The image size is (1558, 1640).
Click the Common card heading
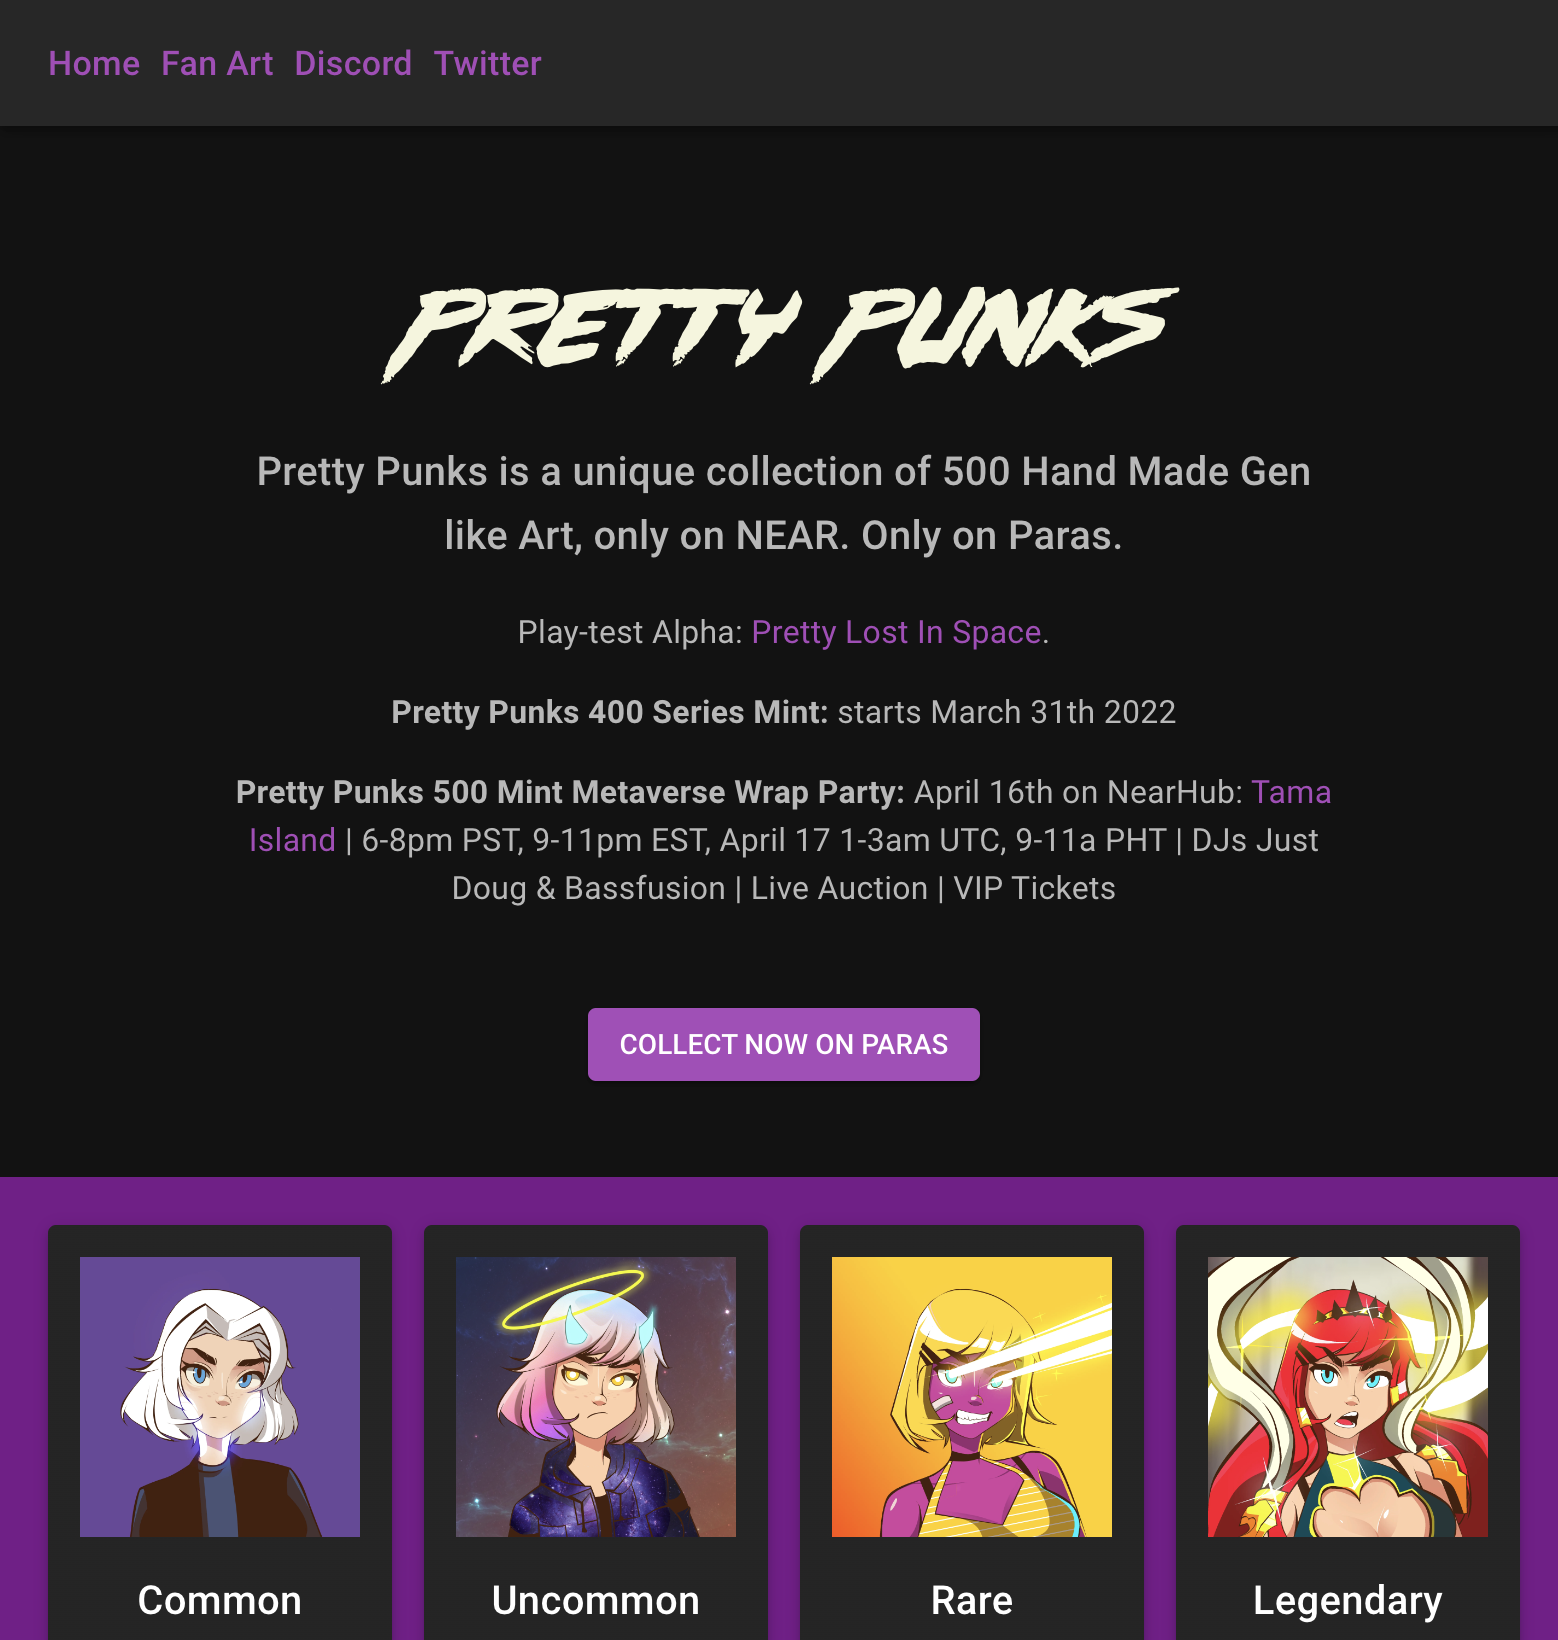click(220, 1600)
